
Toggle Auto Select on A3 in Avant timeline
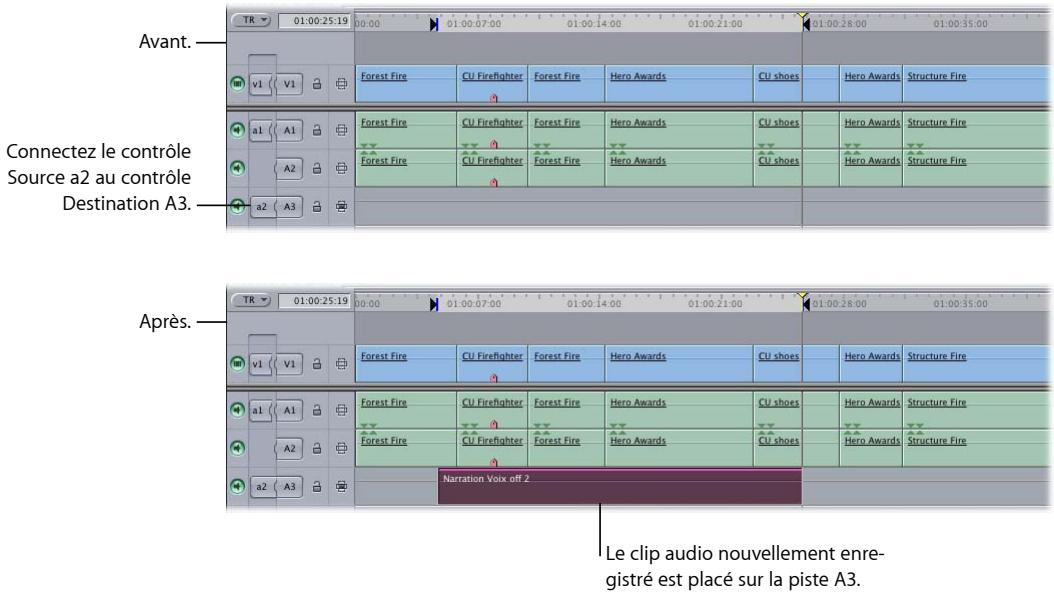tap(341, 207)
